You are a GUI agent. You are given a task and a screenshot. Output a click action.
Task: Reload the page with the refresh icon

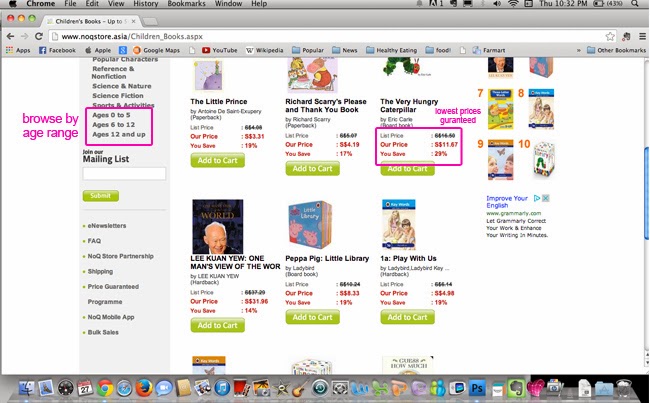coord(39,36)
